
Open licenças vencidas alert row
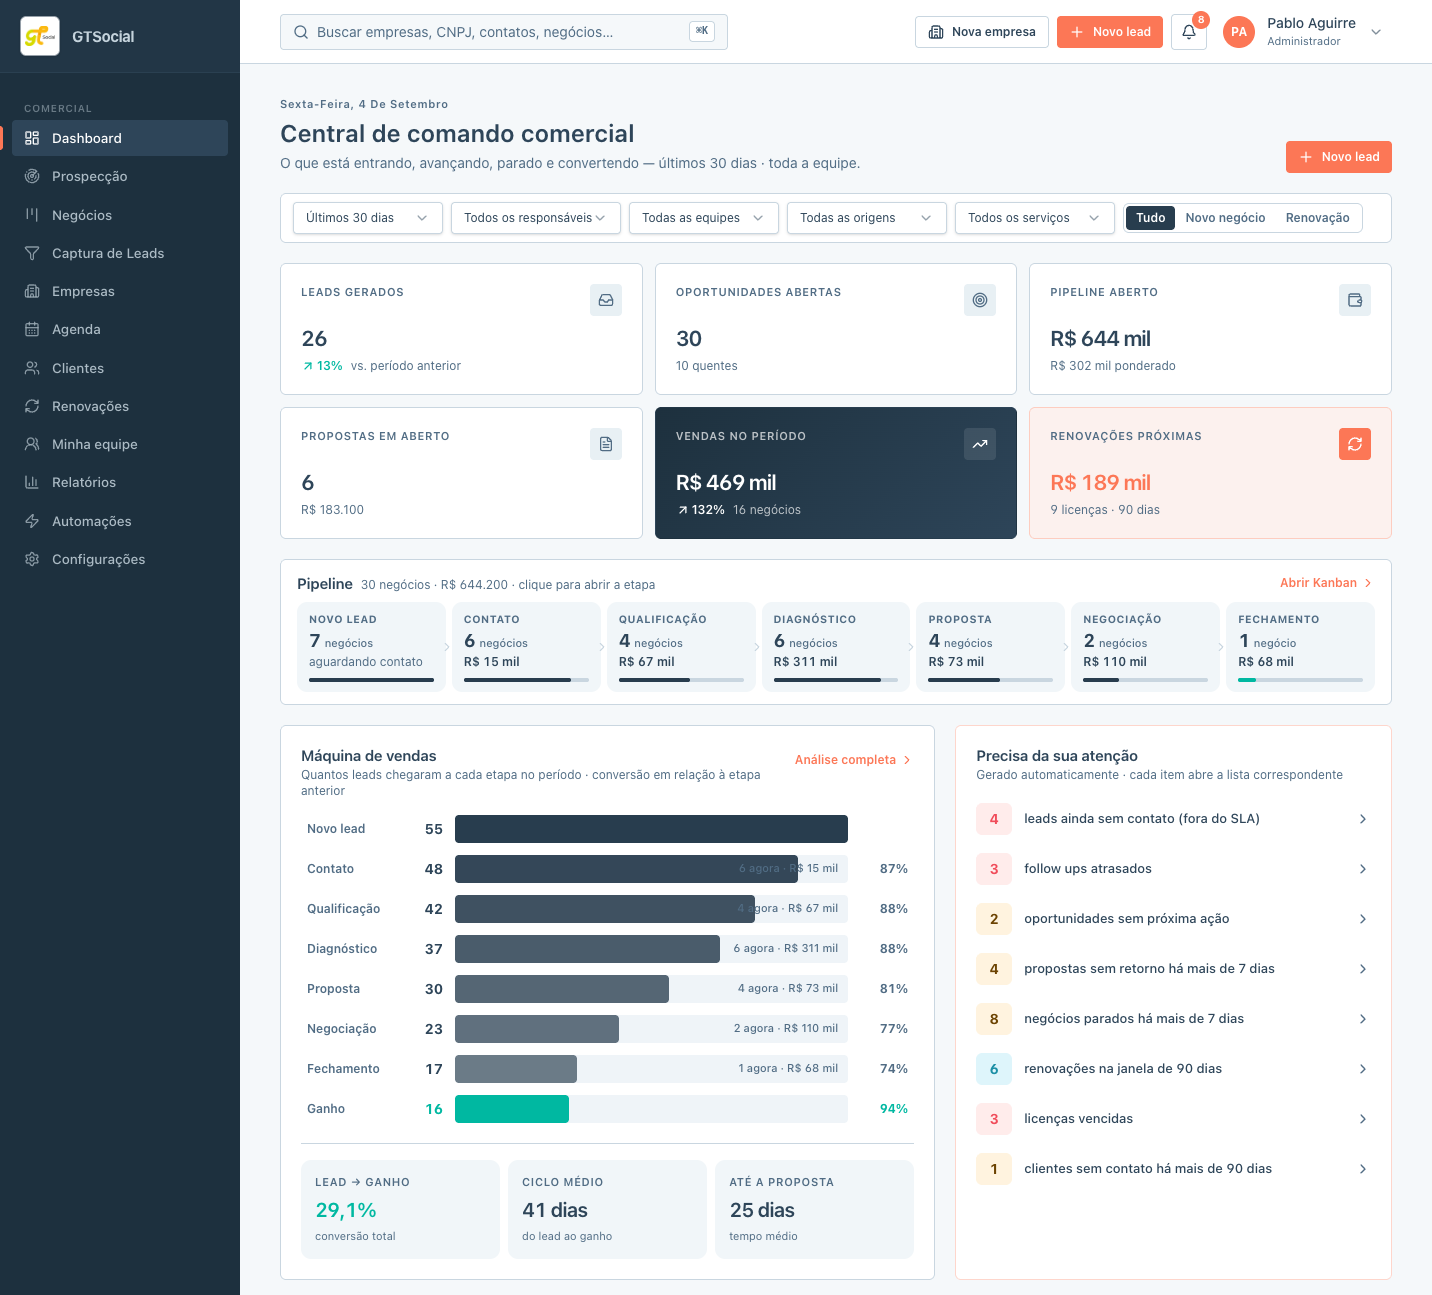(1173, 1119)
